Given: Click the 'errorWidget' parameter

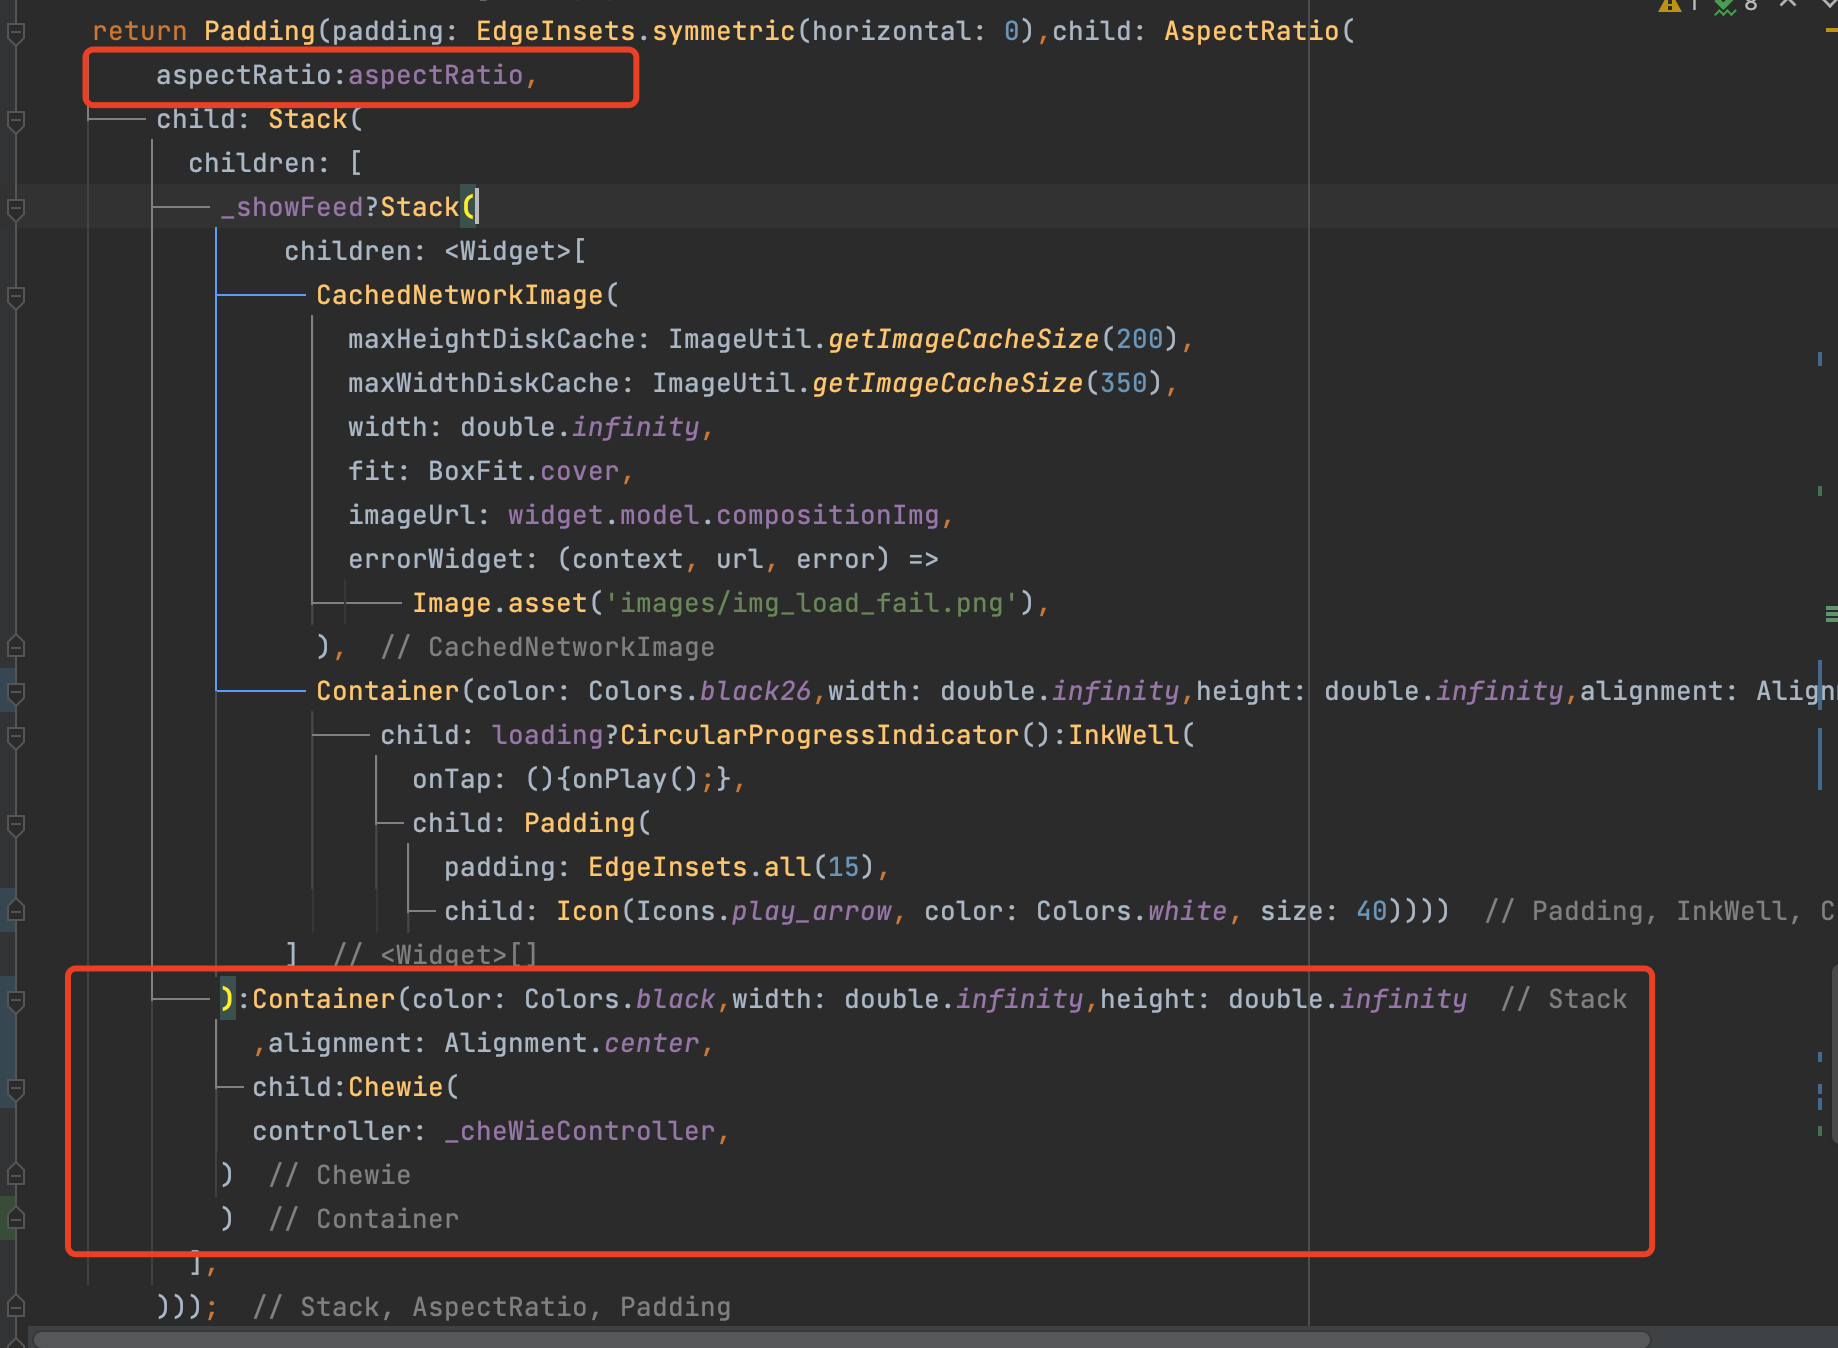Looking at the screenshot, I should 435,560.
